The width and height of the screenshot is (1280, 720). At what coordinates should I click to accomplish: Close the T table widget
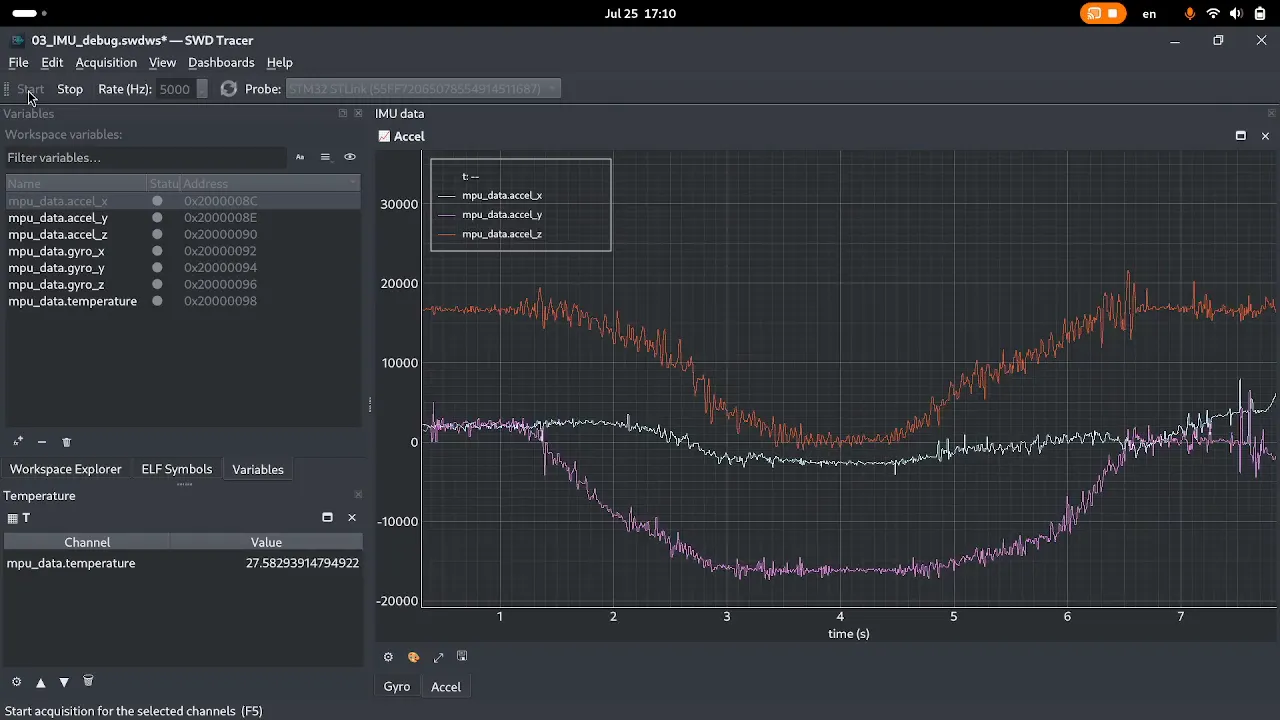coord(352,517)
